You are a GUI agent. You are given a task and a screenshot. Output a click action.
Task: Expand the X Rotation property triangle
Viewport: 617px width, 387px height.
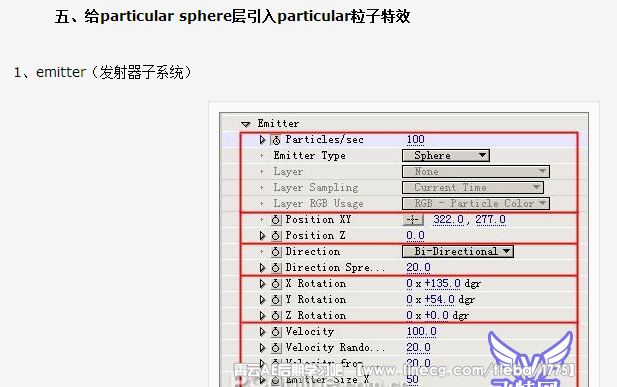click(262, 284)
